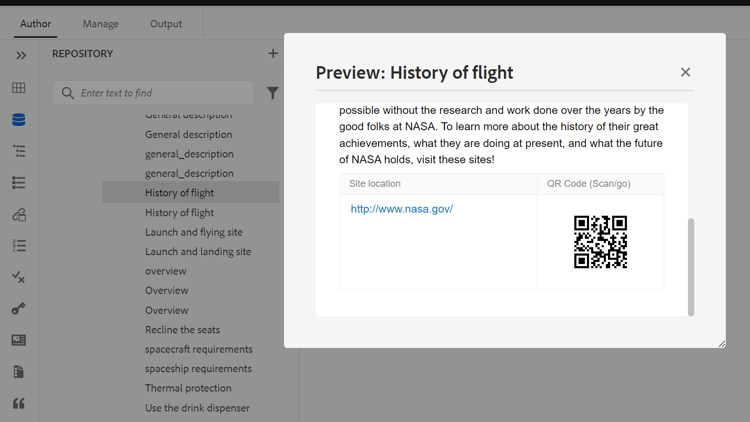
Task: Switch to the Manage tab
Action: (100, 23)
